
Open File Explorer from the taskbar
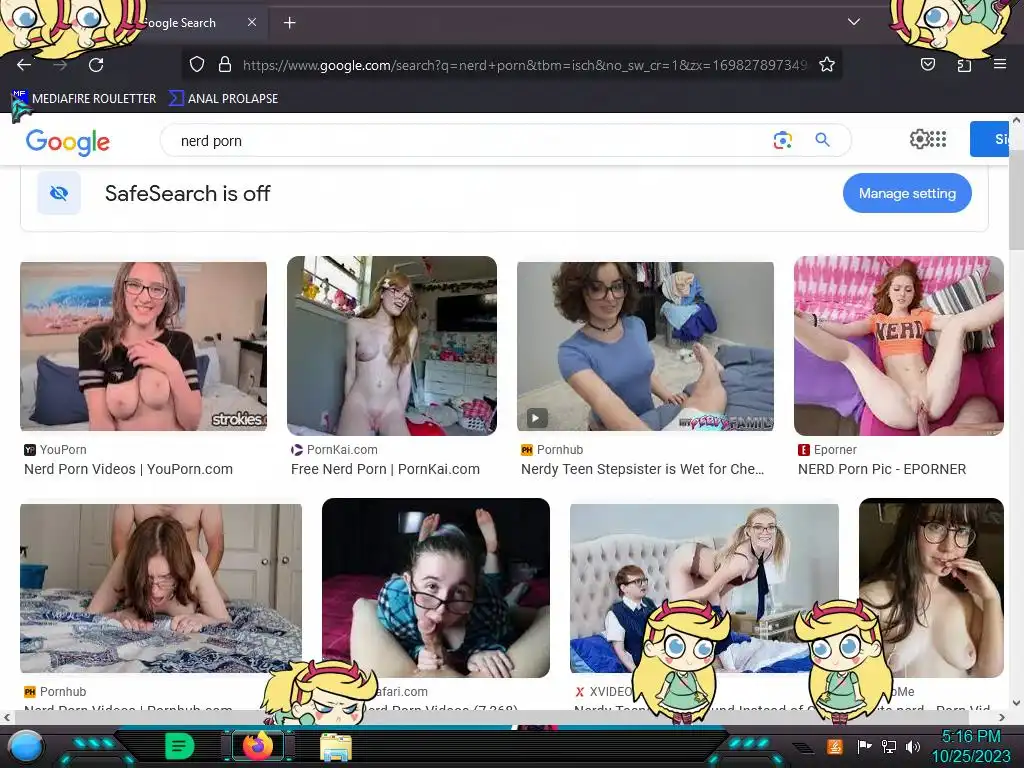pyautogui.click(x=336, y=747)
